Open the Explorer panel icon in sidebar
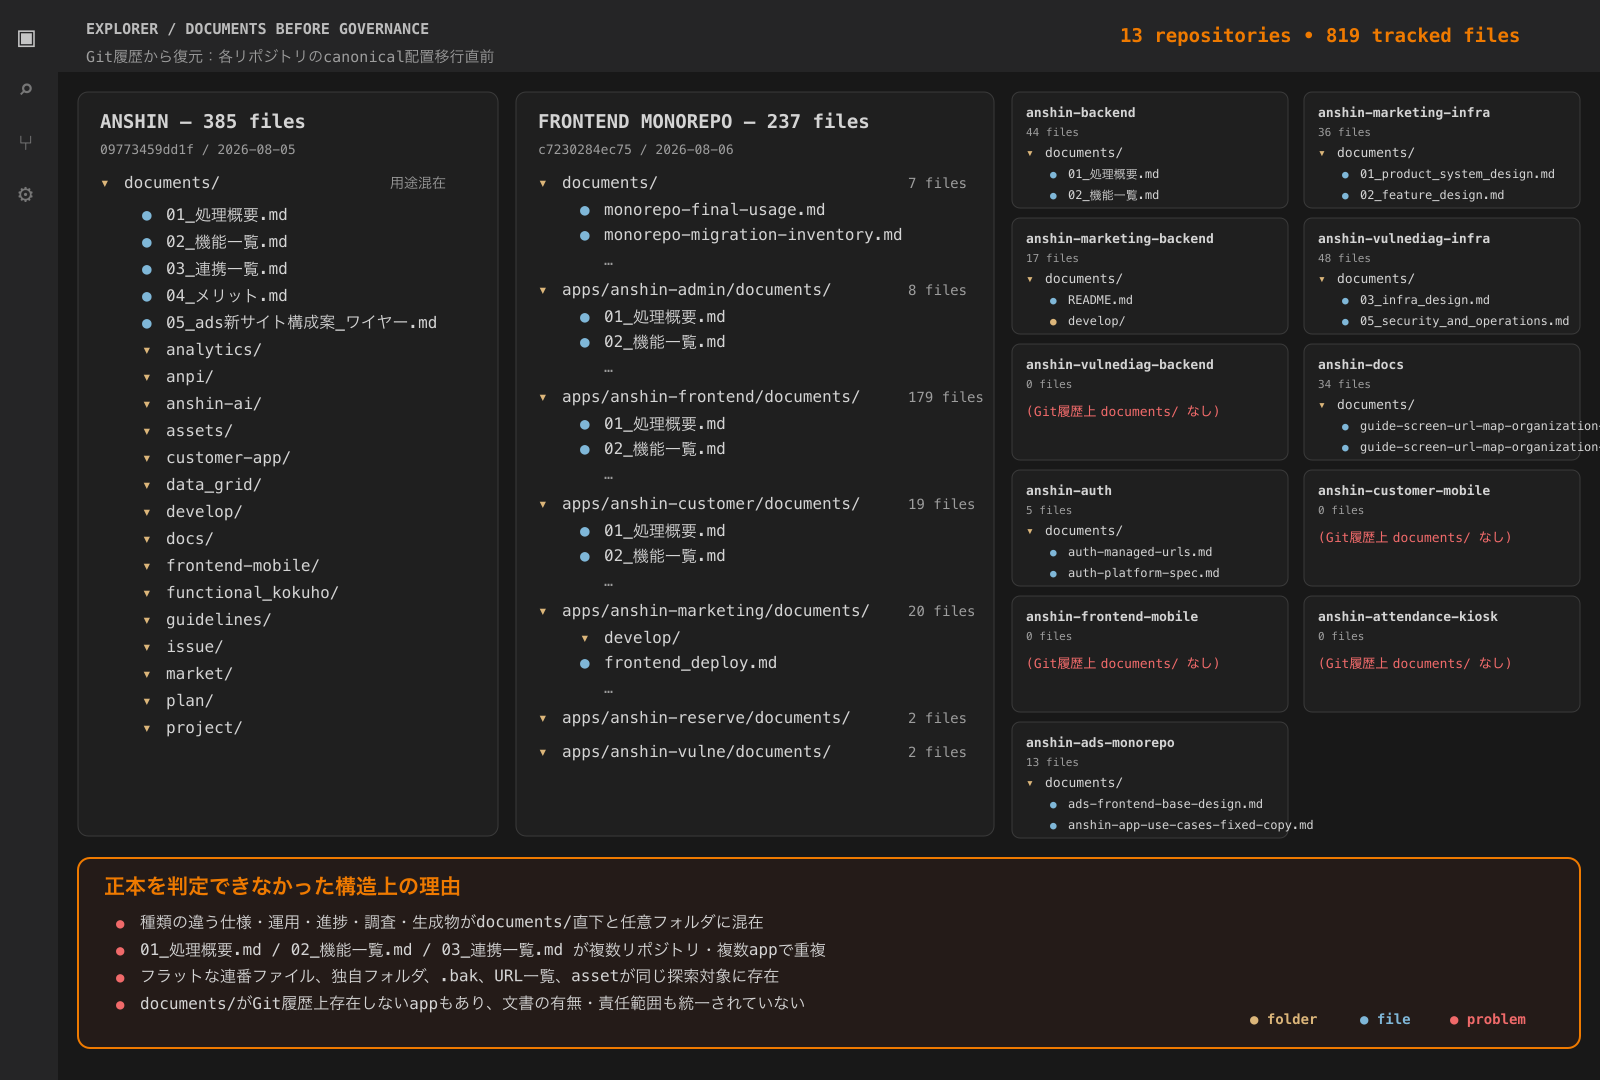The image size is (1600, 1080). [x=26, y=38]
